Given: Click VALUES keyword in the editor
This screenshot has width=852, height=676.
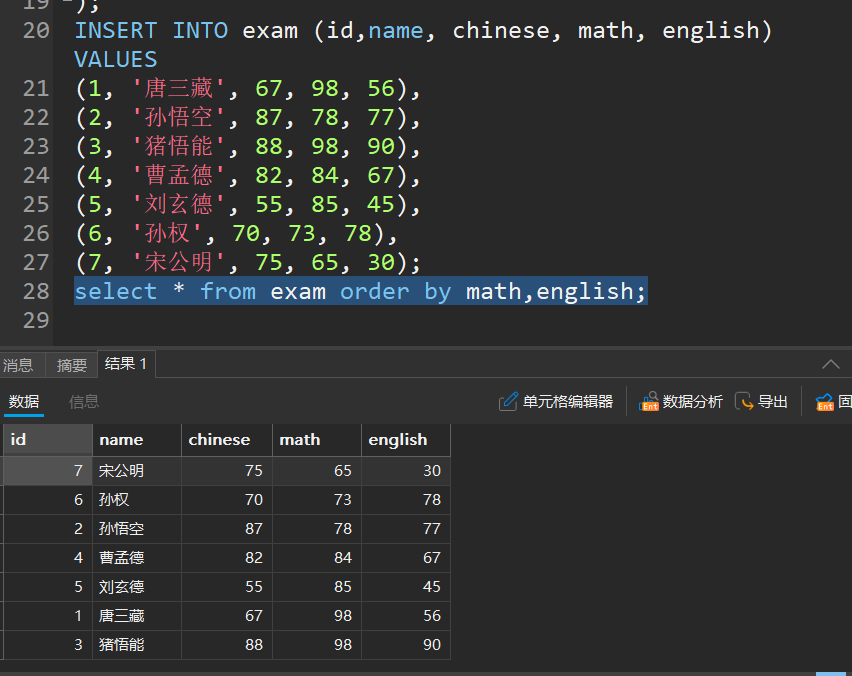Looking at the screenshot, I should (116, 59).
